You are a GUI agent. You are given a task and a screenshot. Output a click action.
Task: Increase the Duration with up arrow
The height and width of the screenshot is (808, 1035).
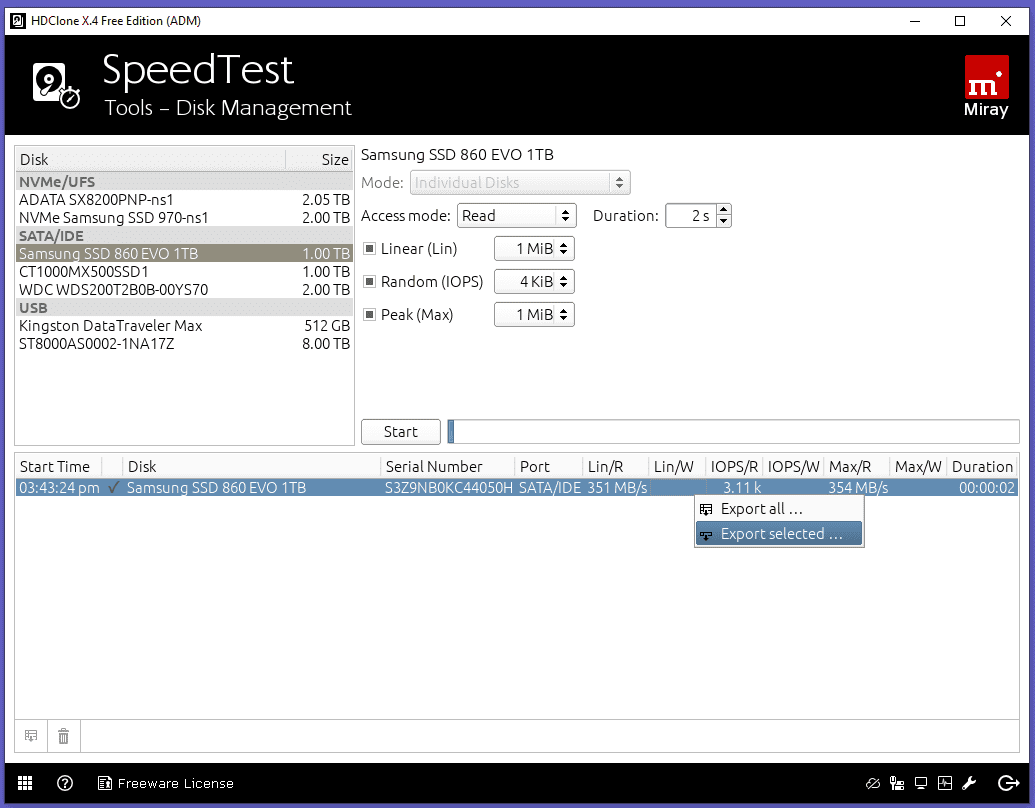(724, 210)
